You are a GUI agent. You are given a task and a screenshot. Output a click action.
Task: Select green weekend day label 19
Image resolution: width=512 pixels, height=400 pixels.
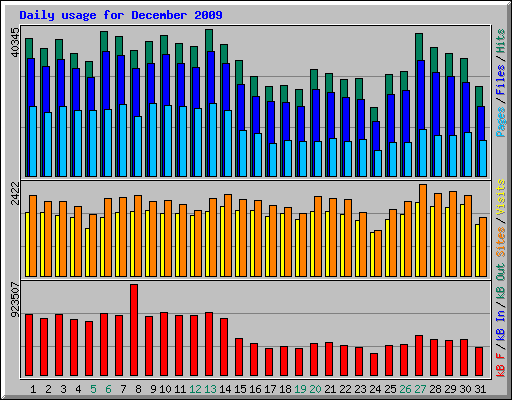[300, 389]
